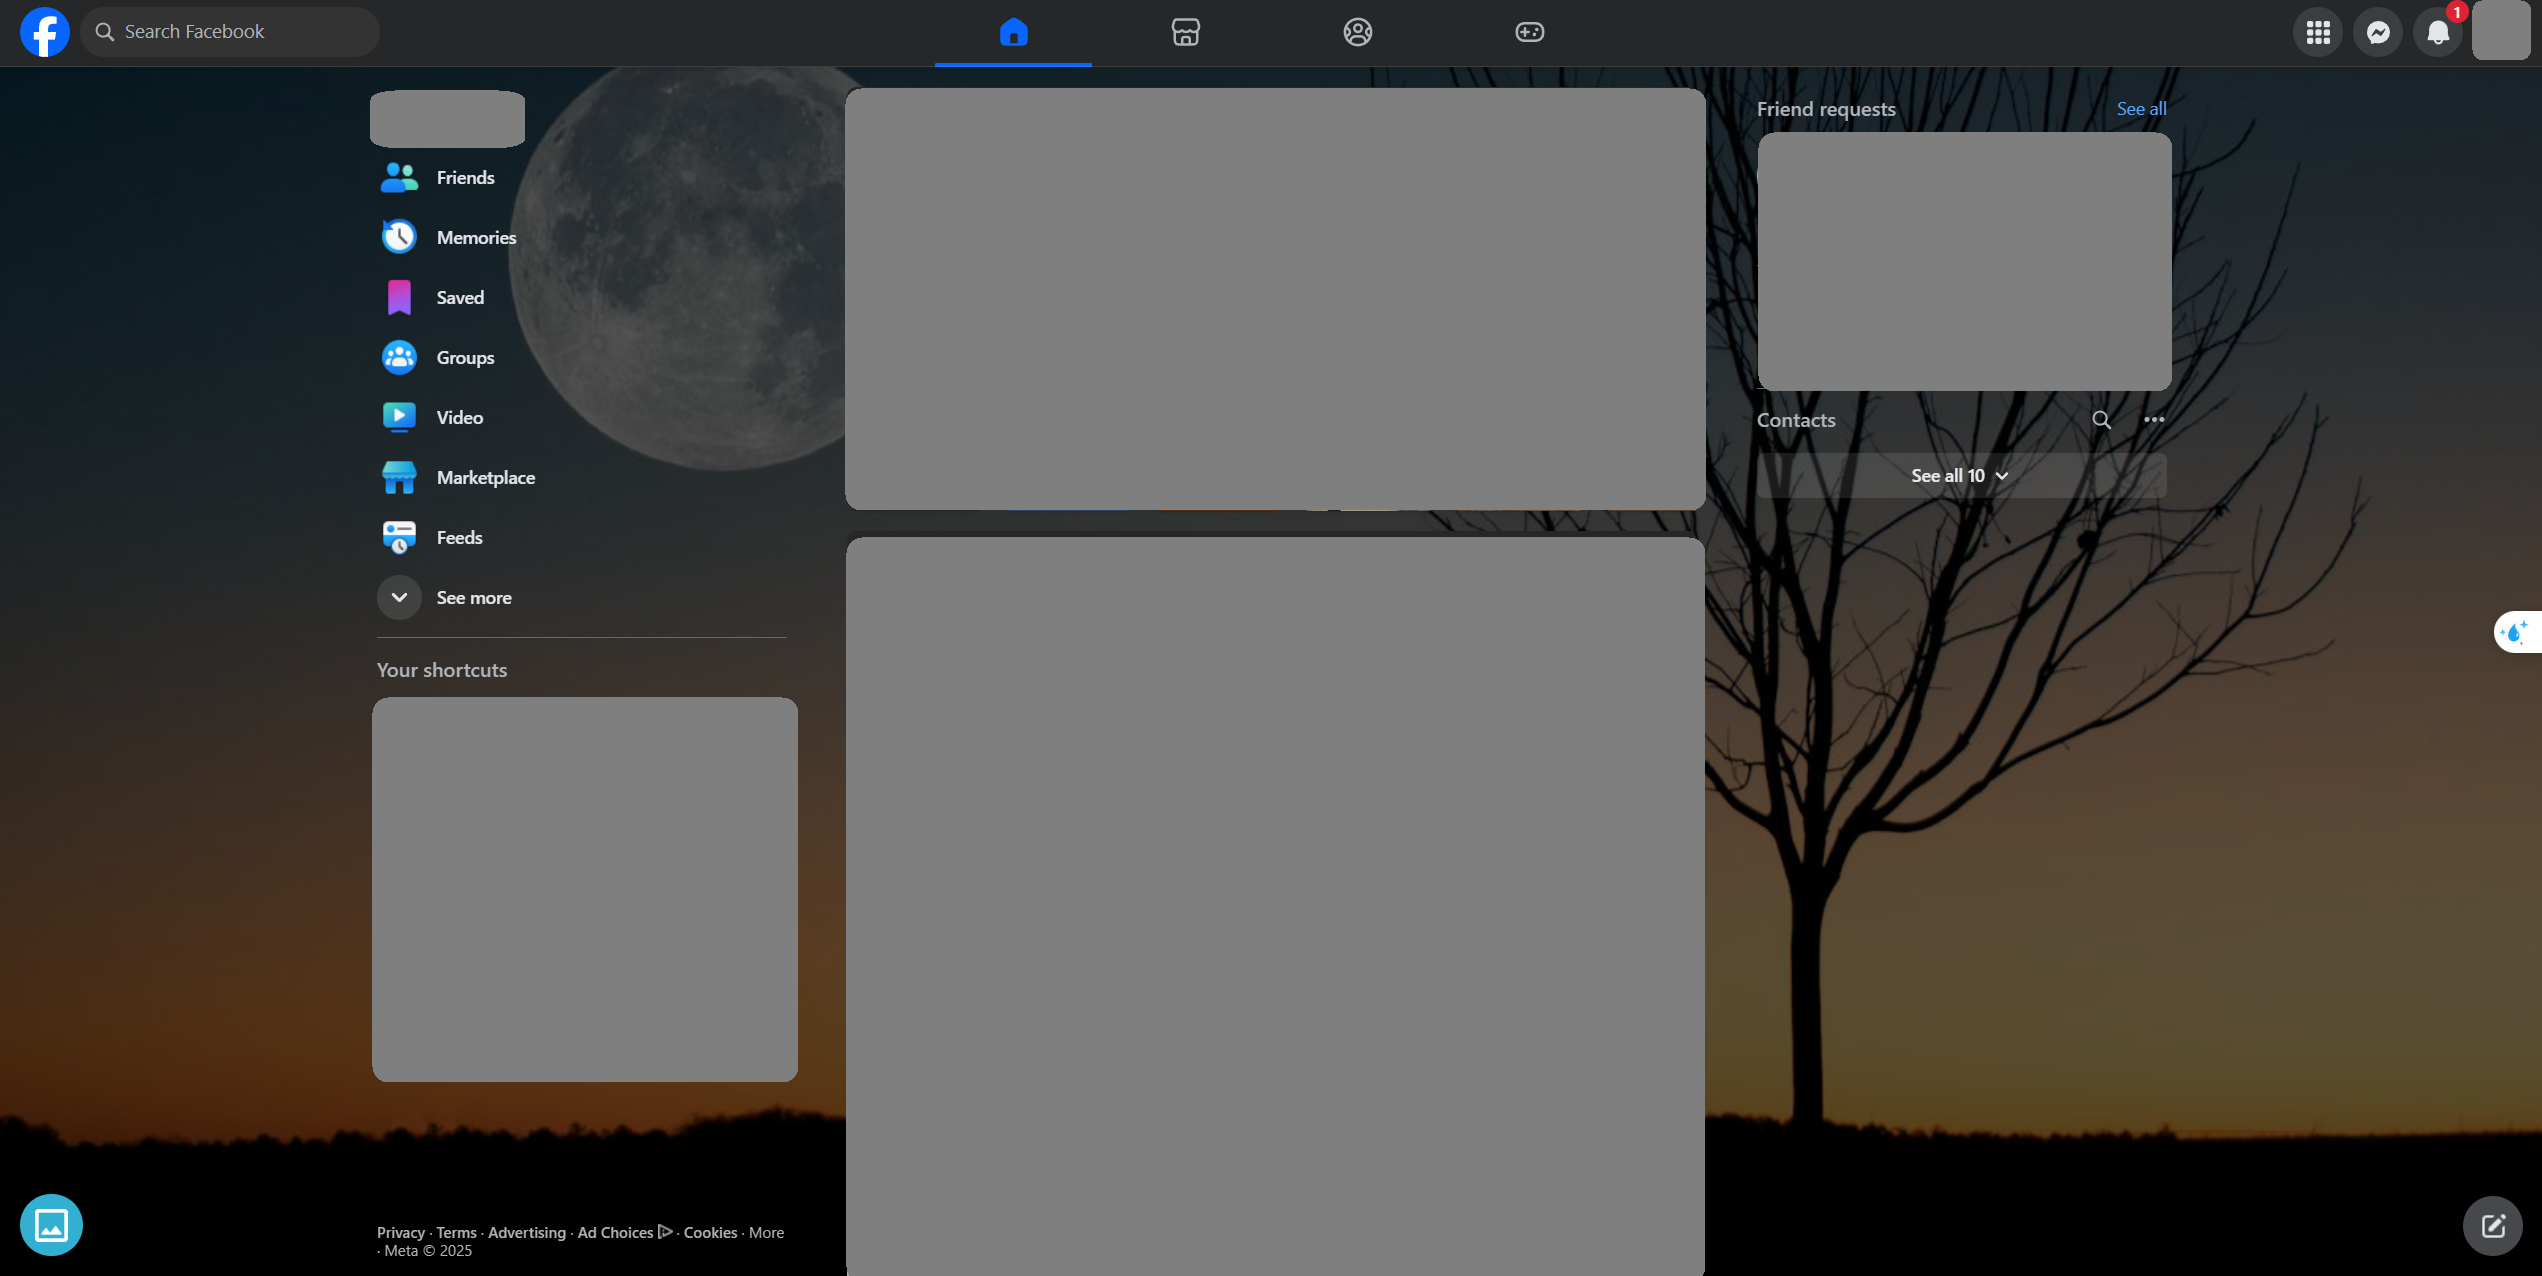Viewport: 2542px width, 1276px height.
Task: Open Feeds in left sidebar
Action: point(457,537)
